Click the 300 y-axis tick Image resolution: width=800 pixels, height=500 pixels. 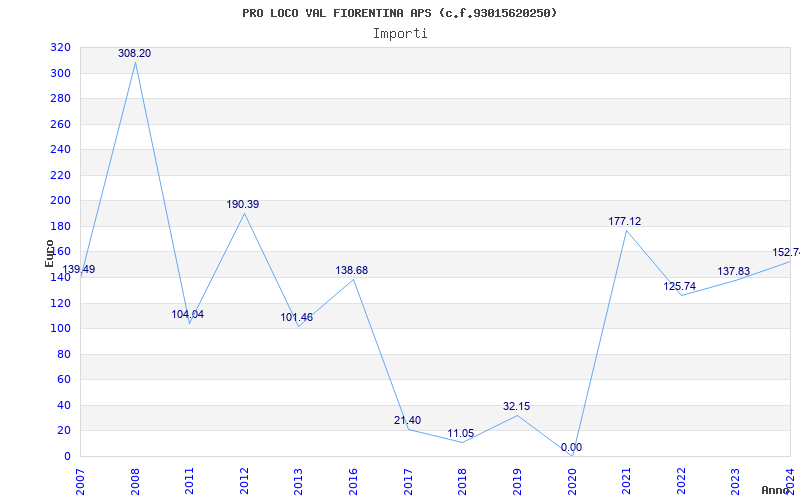pyautogui.click(x=60, y=73)
